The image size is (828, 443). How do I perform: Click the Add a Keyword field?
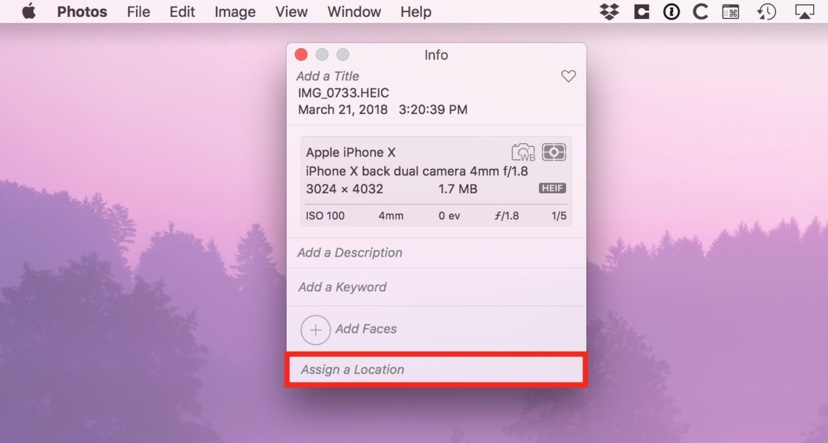342,287
